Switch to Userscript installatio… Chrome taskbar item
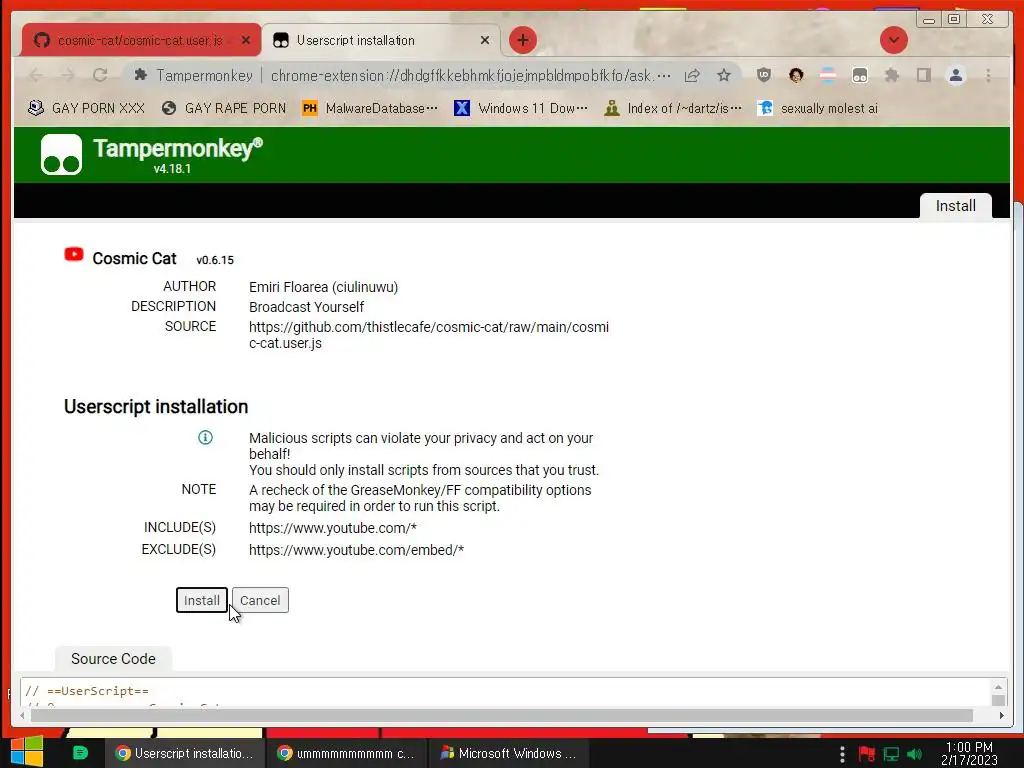This screenshot has height=768, width=1024. [185, 753]
